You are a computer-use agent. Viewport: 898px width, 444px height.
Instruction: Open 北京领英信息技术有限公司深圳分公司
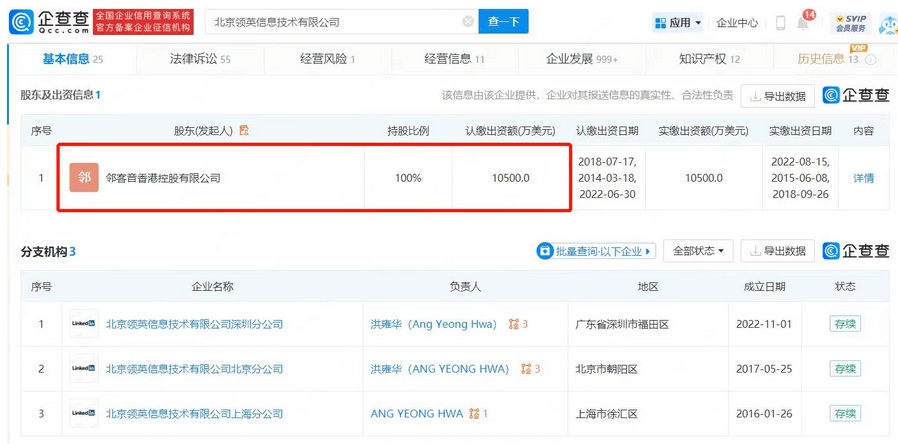[194, 324]
